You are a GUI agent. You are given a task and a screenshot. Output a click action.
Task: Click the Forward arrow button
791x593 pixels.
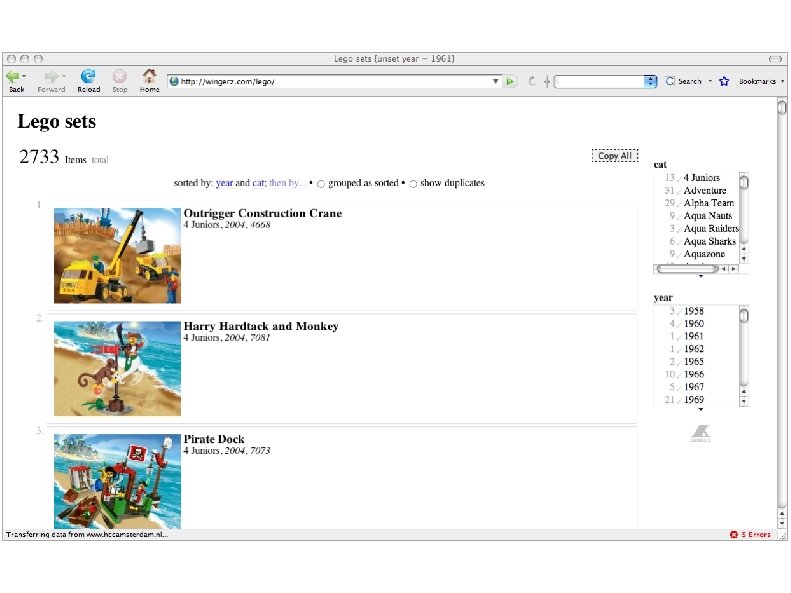(x=50, y=76)
